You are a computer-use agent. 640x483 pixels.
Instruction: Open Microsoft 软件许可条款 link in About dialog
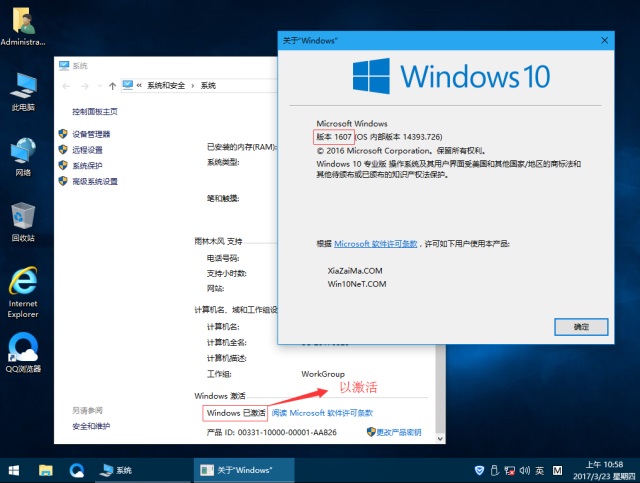tap(378, 243)
